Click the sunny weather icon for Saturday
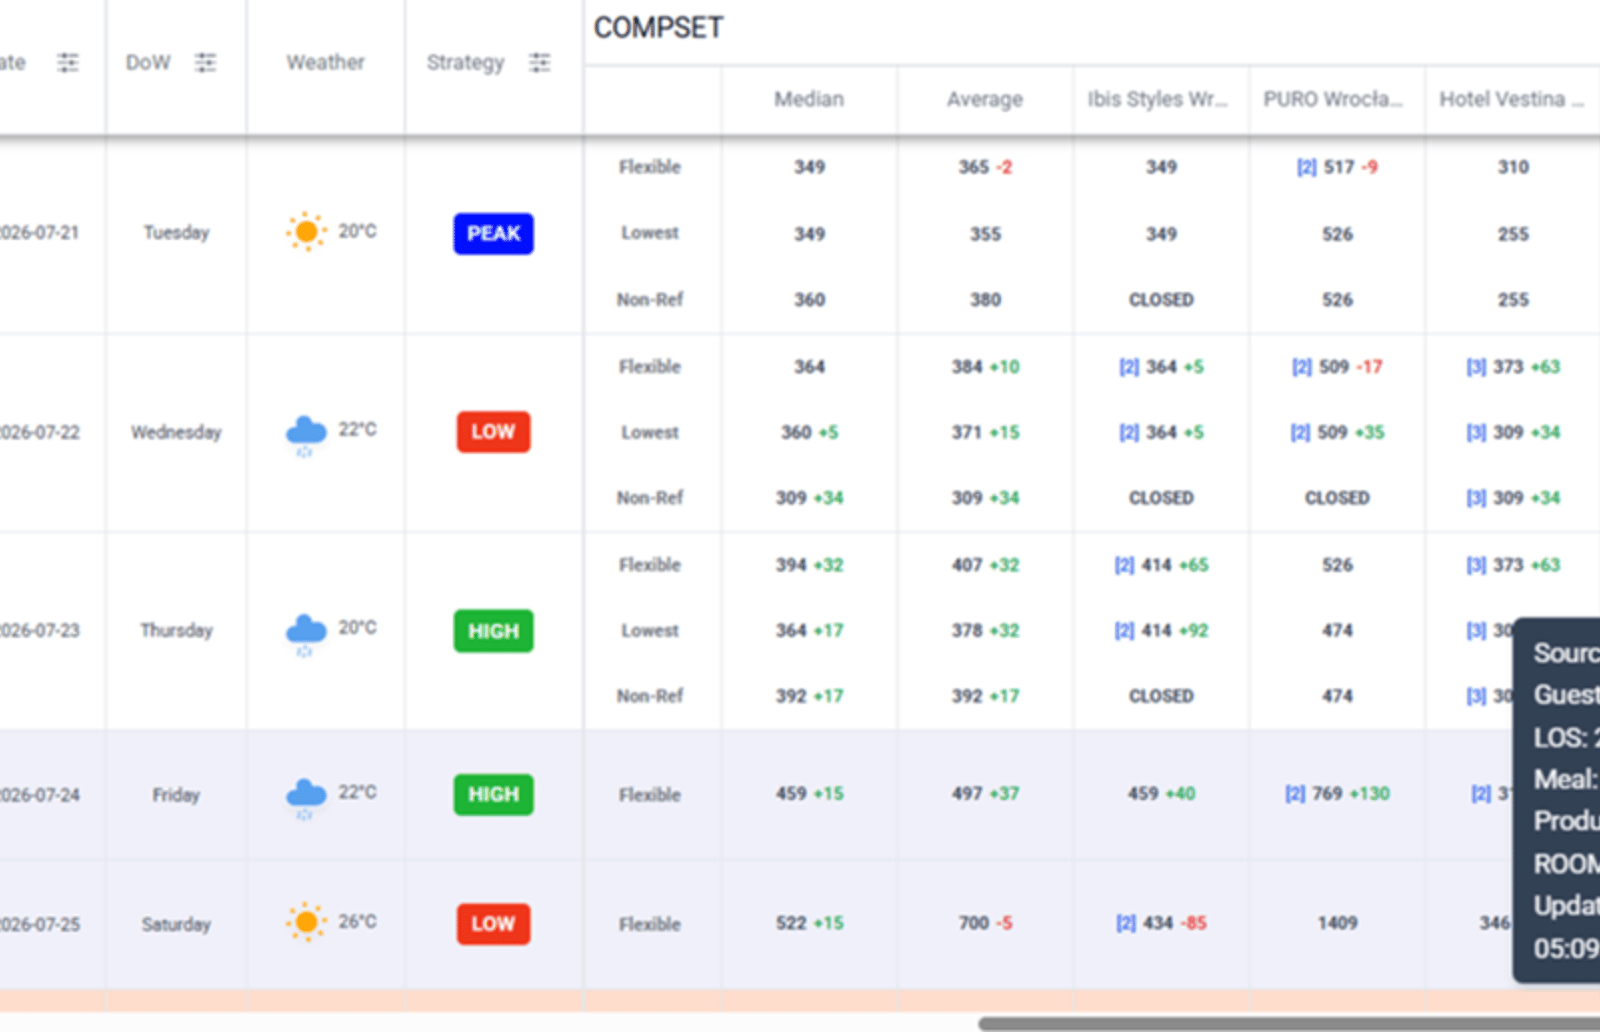 point(306,922)
